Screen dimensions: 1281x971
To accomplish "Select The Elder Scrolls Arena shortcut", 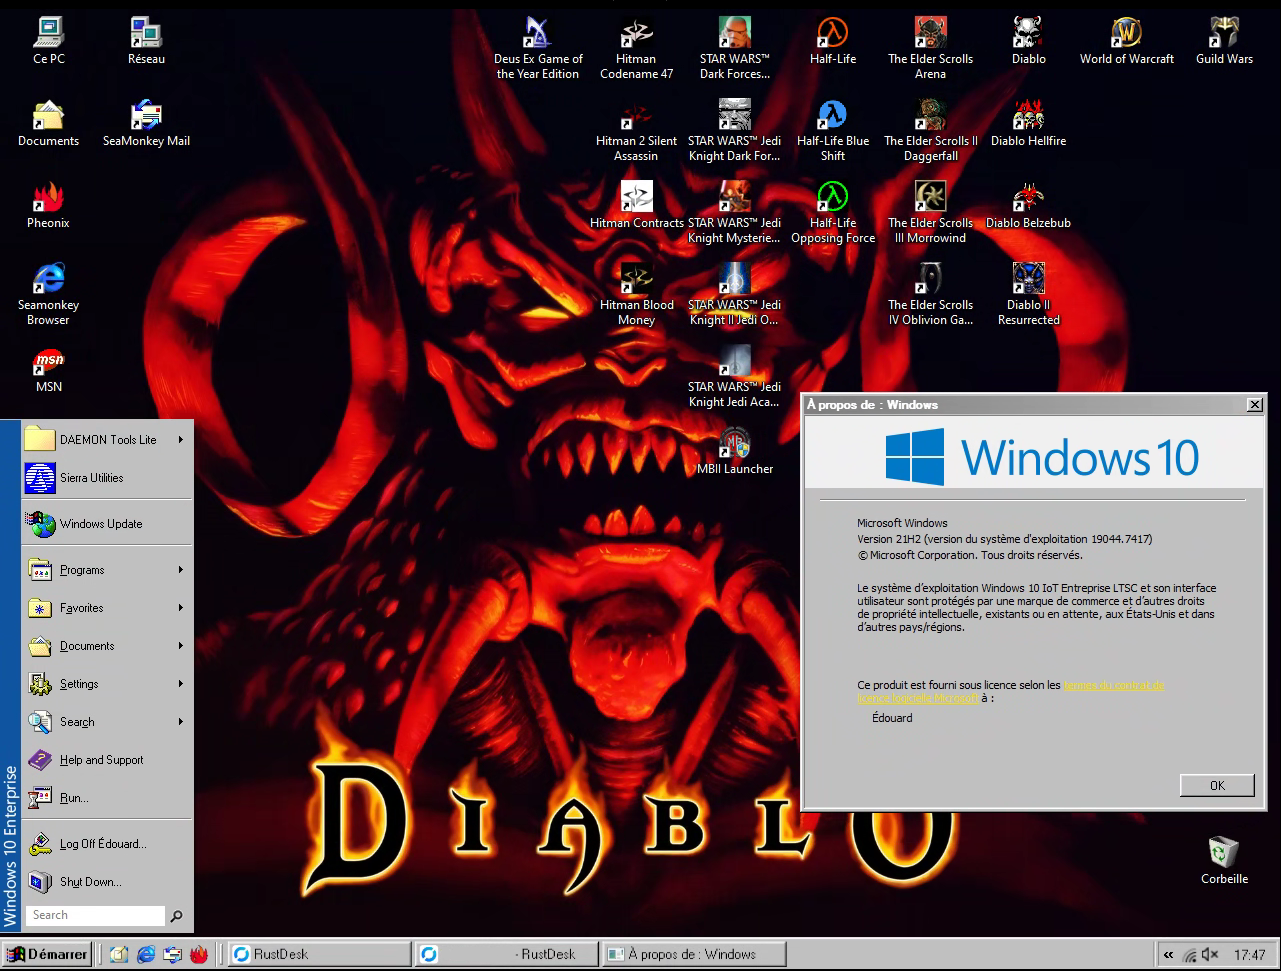I will (x=930, y=48).
